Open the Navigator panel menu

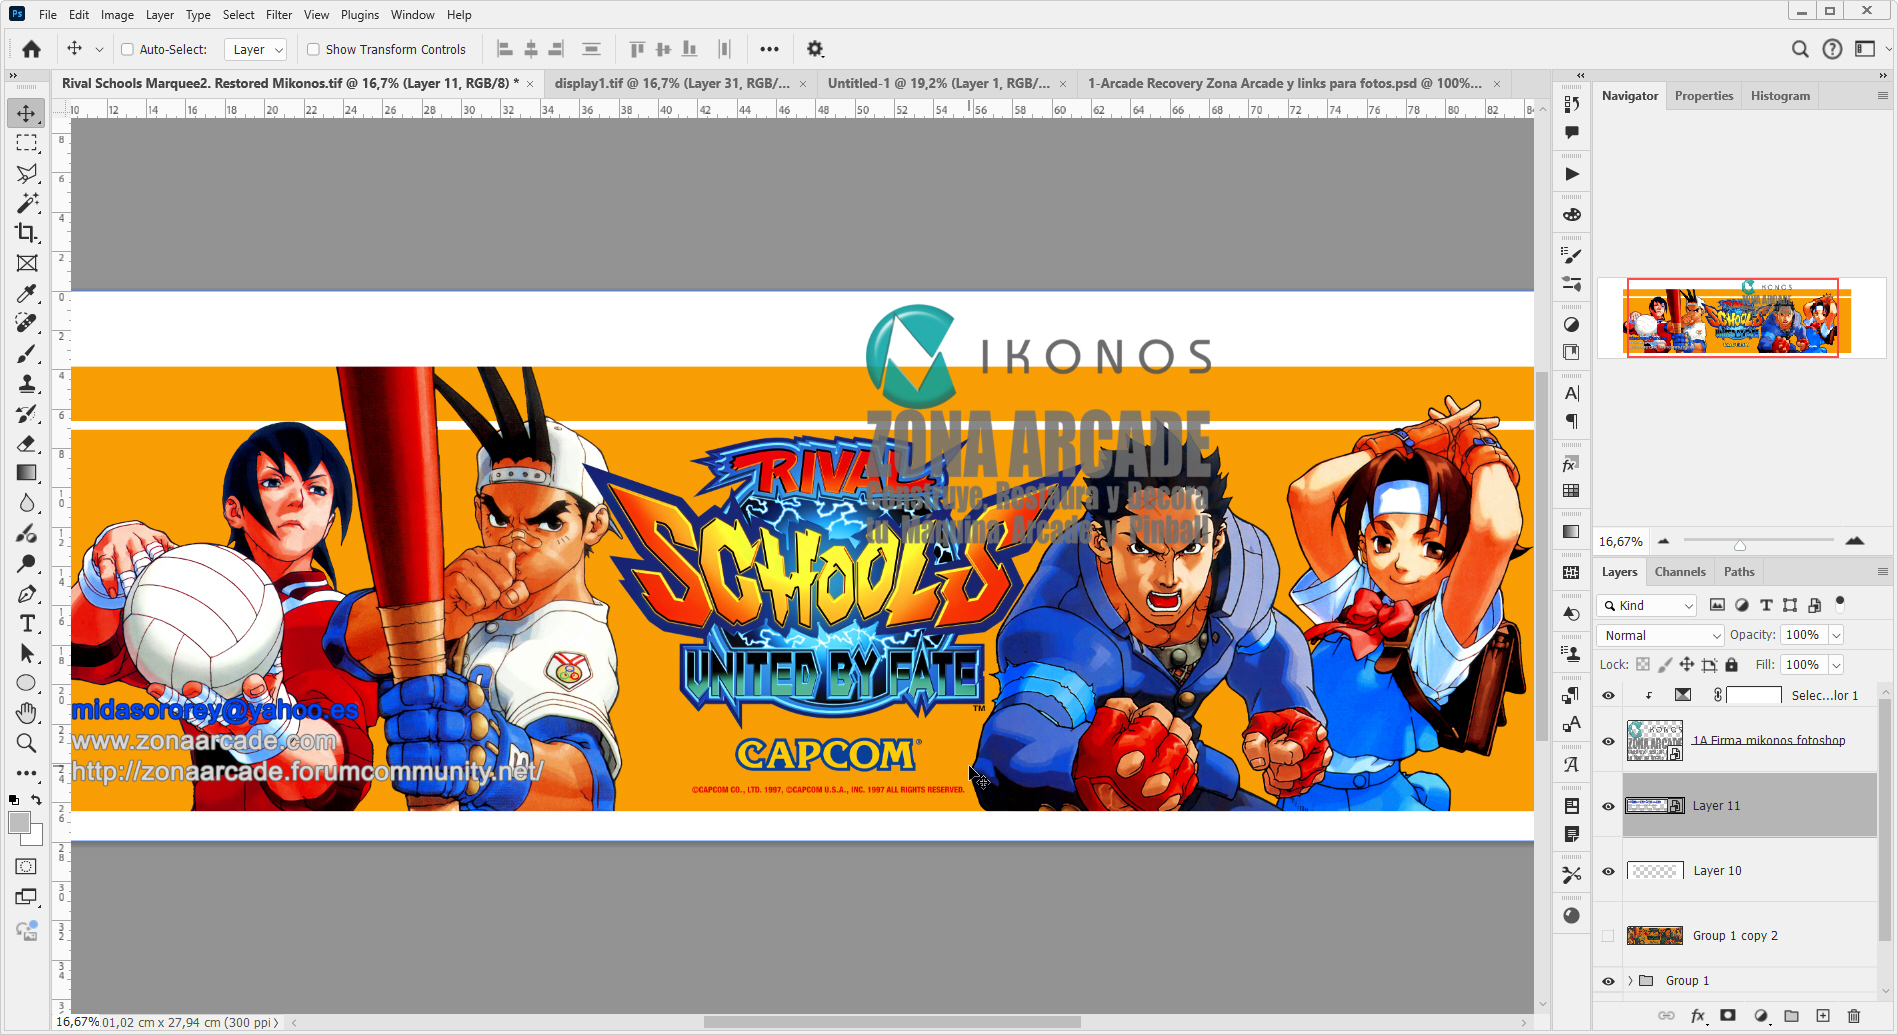tap(1882, 96)
